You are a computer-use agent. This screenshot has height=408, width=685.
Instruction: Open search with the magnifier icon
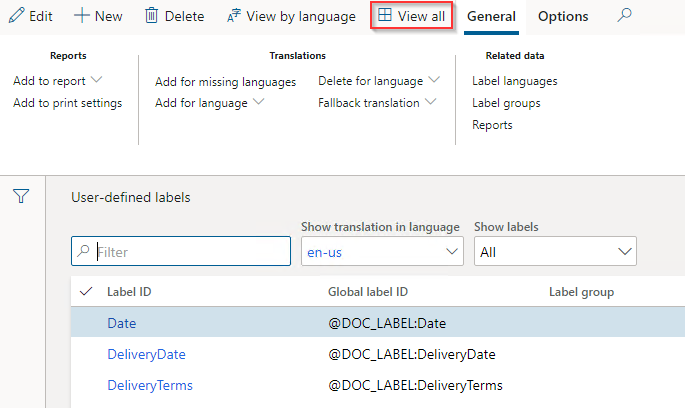(x=624, y=15)
